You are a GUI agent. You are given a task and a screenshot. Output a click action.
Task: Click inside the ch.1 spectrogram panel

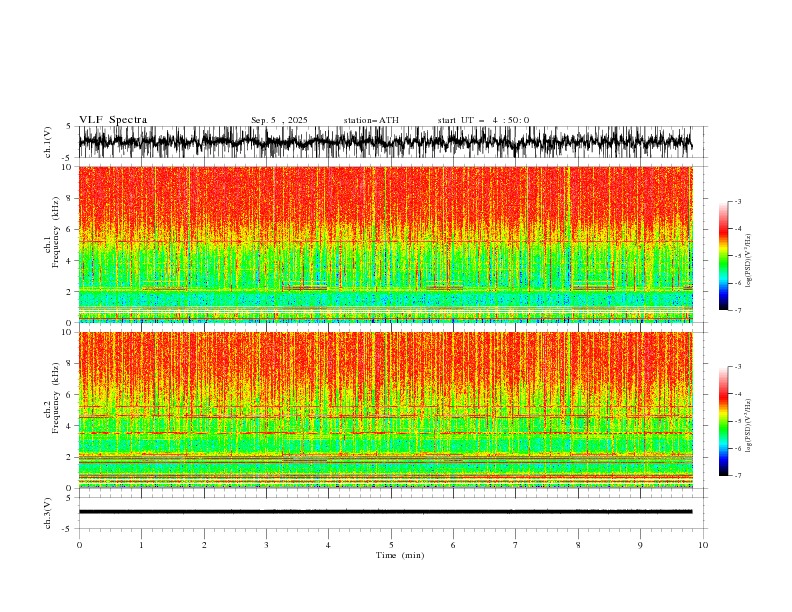click(x=385, y=244)
